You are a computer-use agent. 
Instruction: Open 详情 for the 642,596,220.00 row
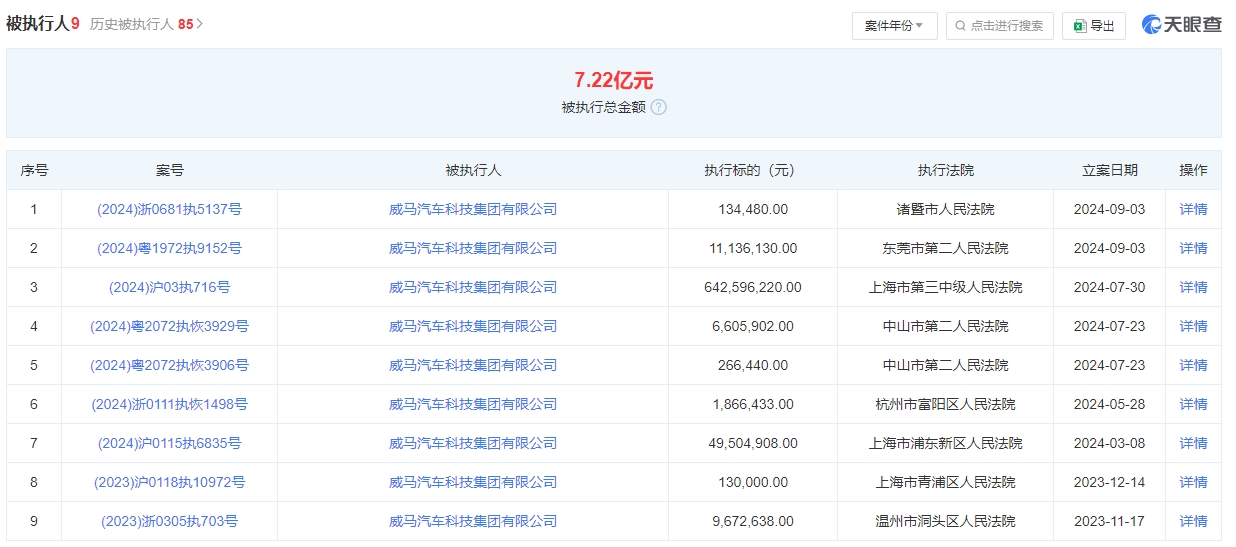[1193, 287]
